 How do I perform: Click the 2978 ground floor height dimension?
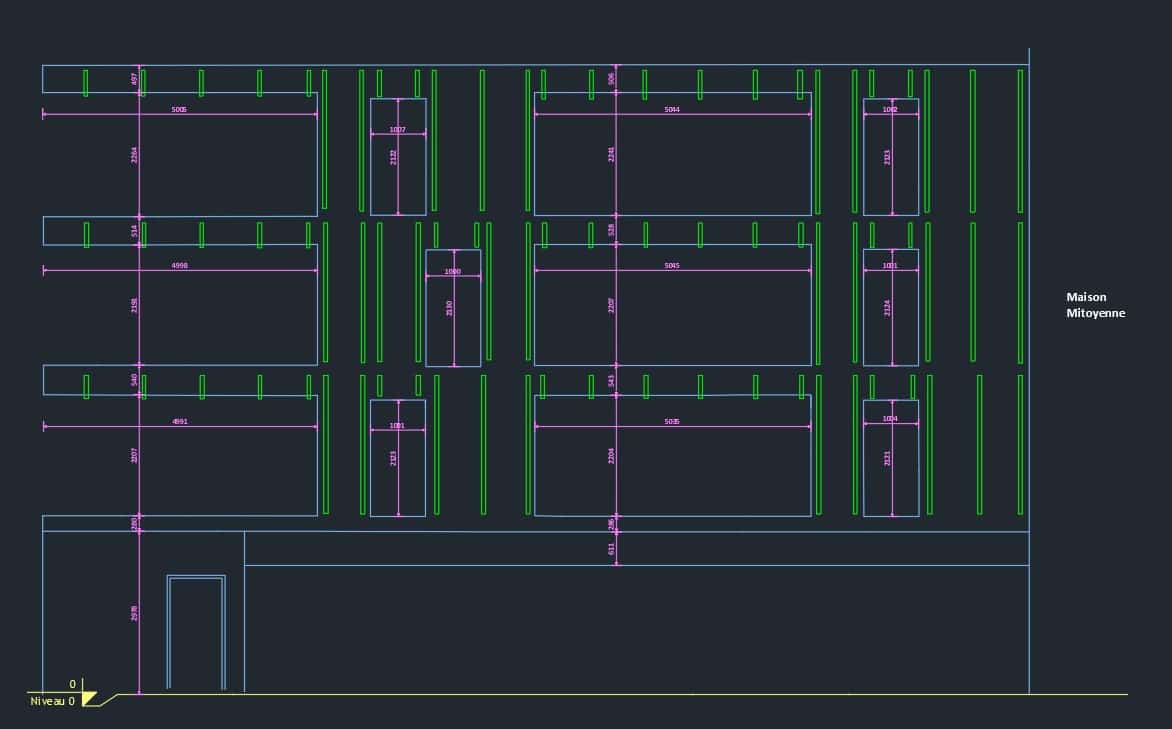134,613
